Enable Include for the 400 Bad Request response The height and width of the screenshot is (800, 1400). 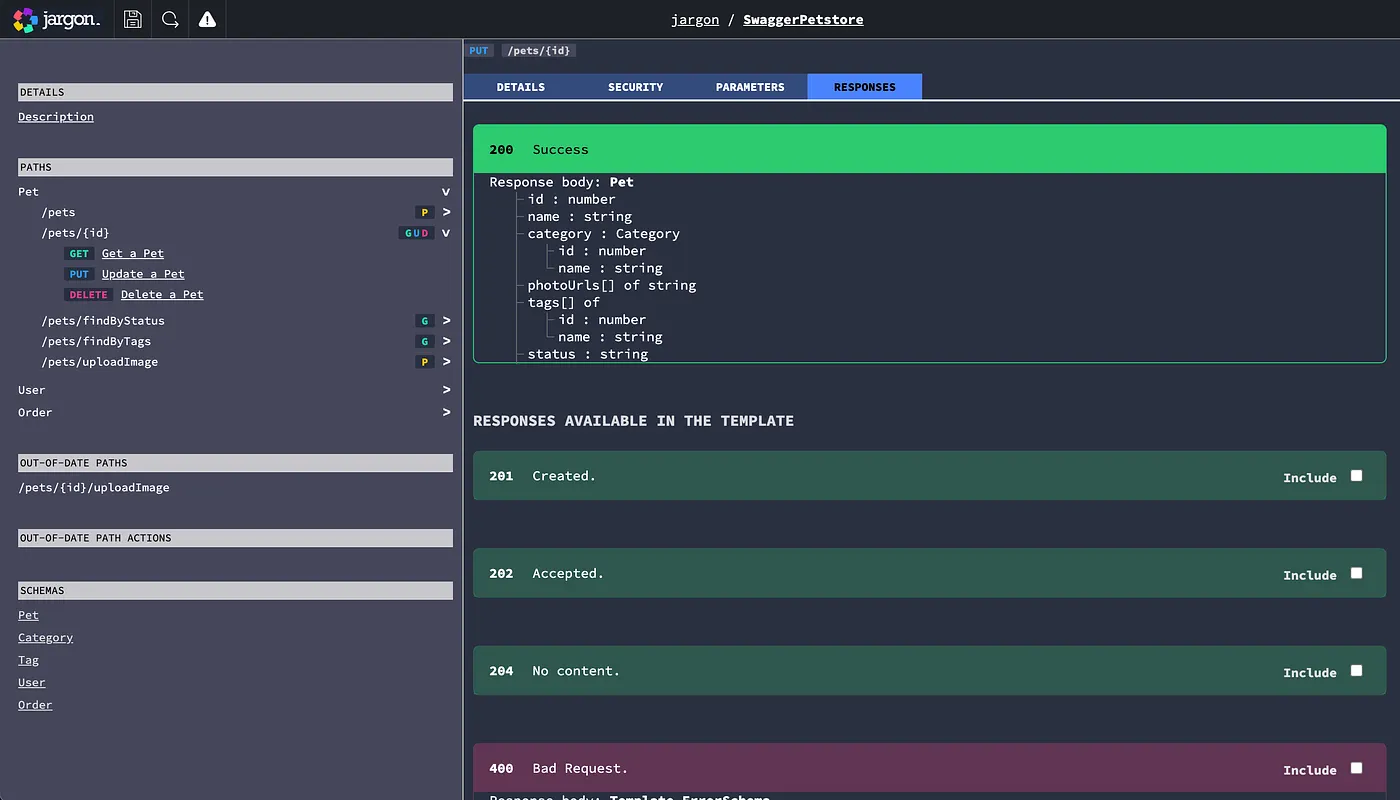click(x=1356, y=768)
